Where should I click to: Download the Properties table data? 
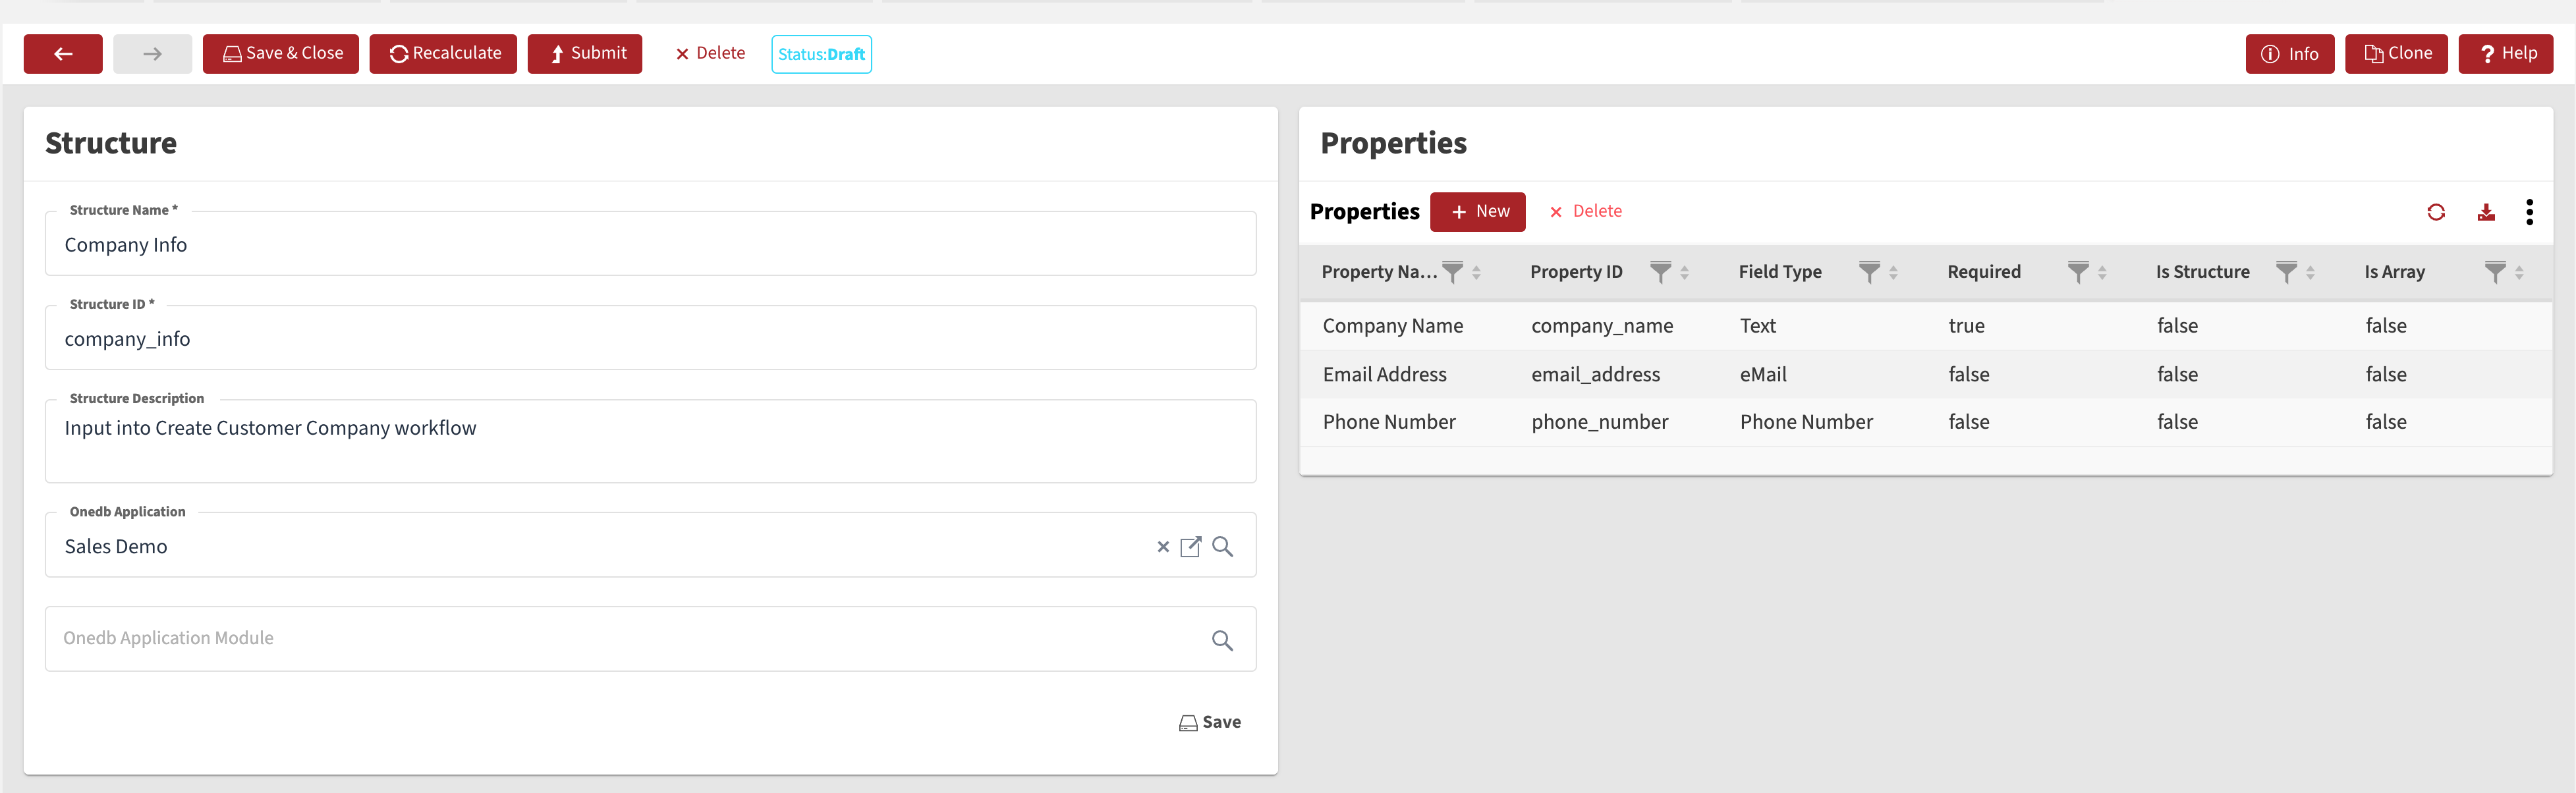[x=2485, y=212]
